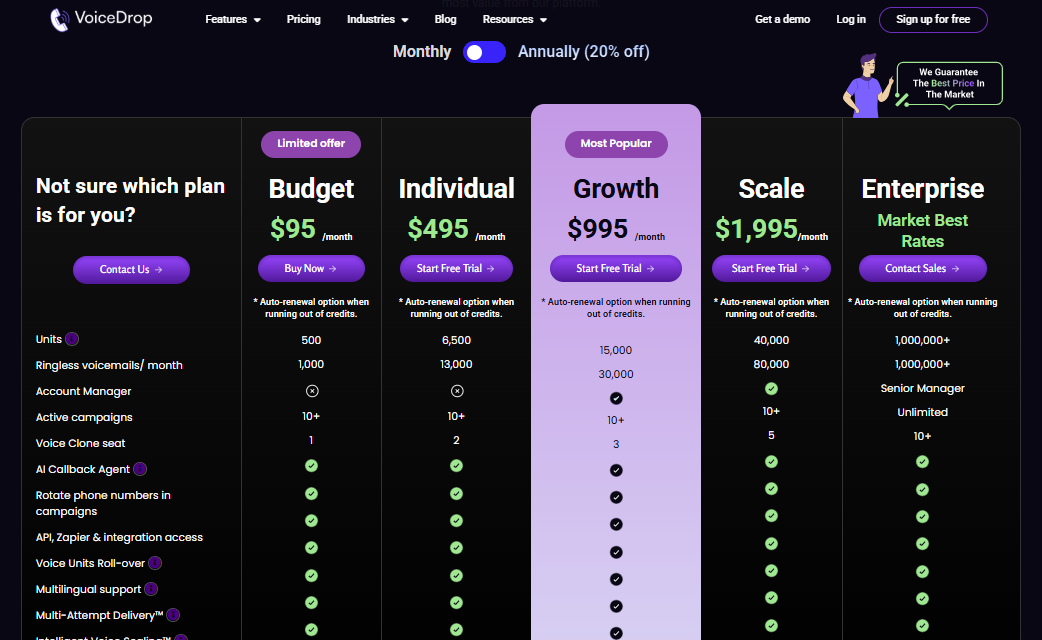
Task: Expand the Resources dropdown menu
Action: 514,19
